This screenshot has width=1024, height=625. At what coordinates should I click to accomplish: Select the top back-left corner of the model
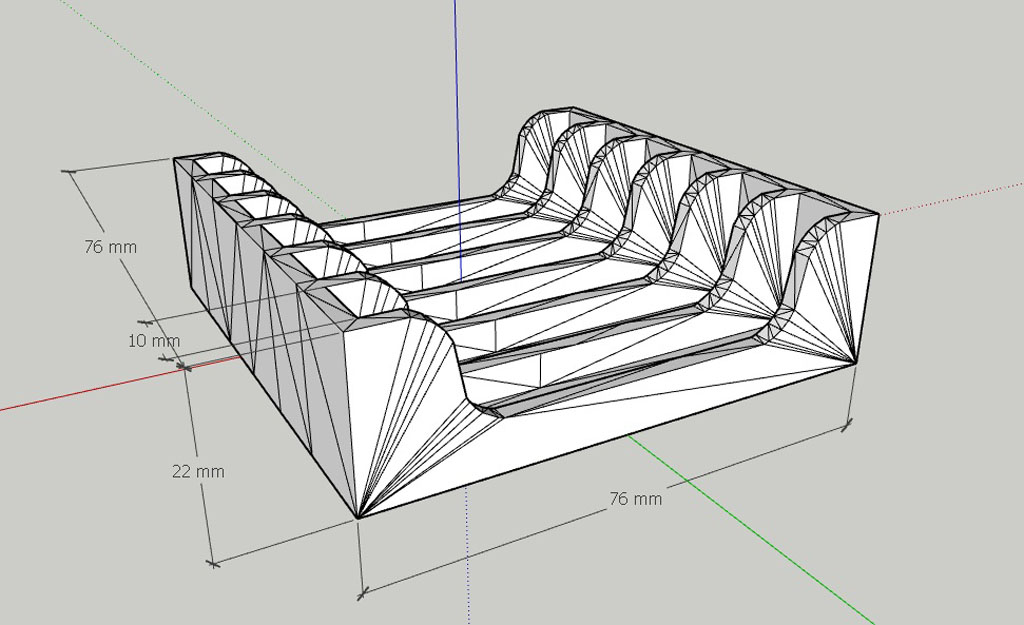[175, 158]
